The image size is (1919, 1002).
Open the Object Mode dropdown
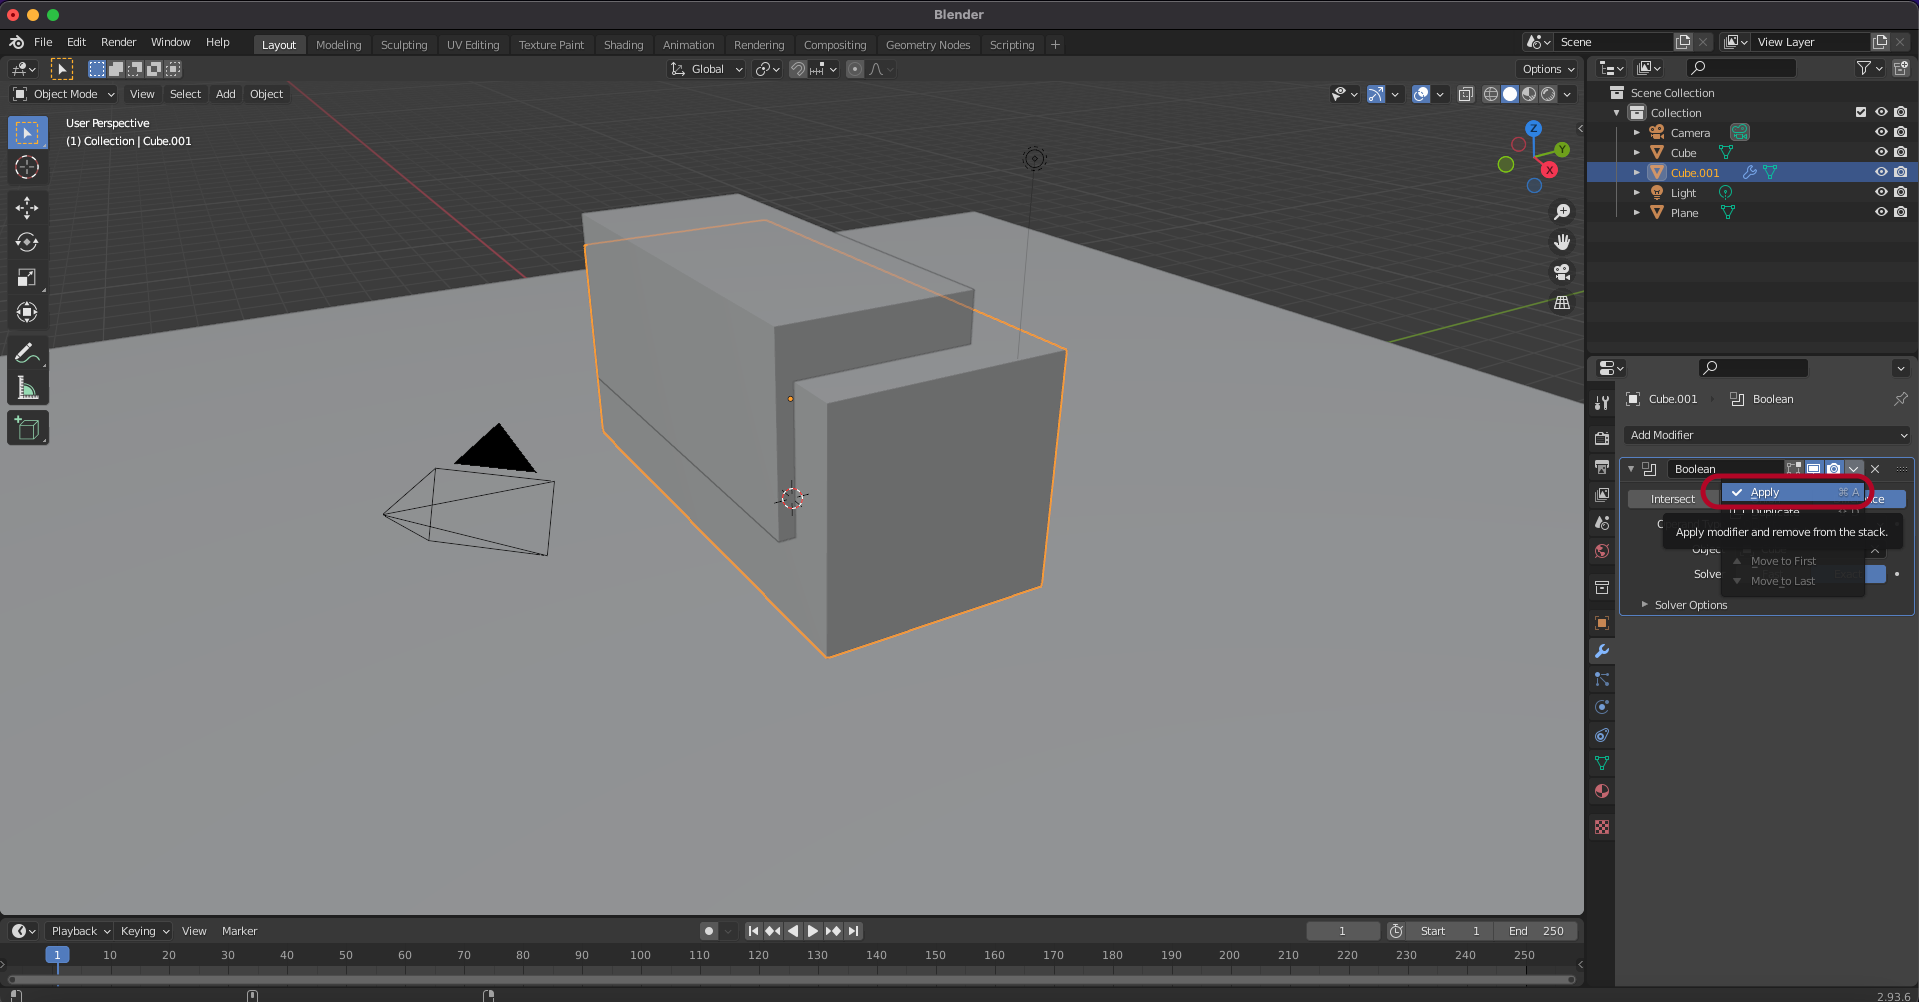(64, 94)
